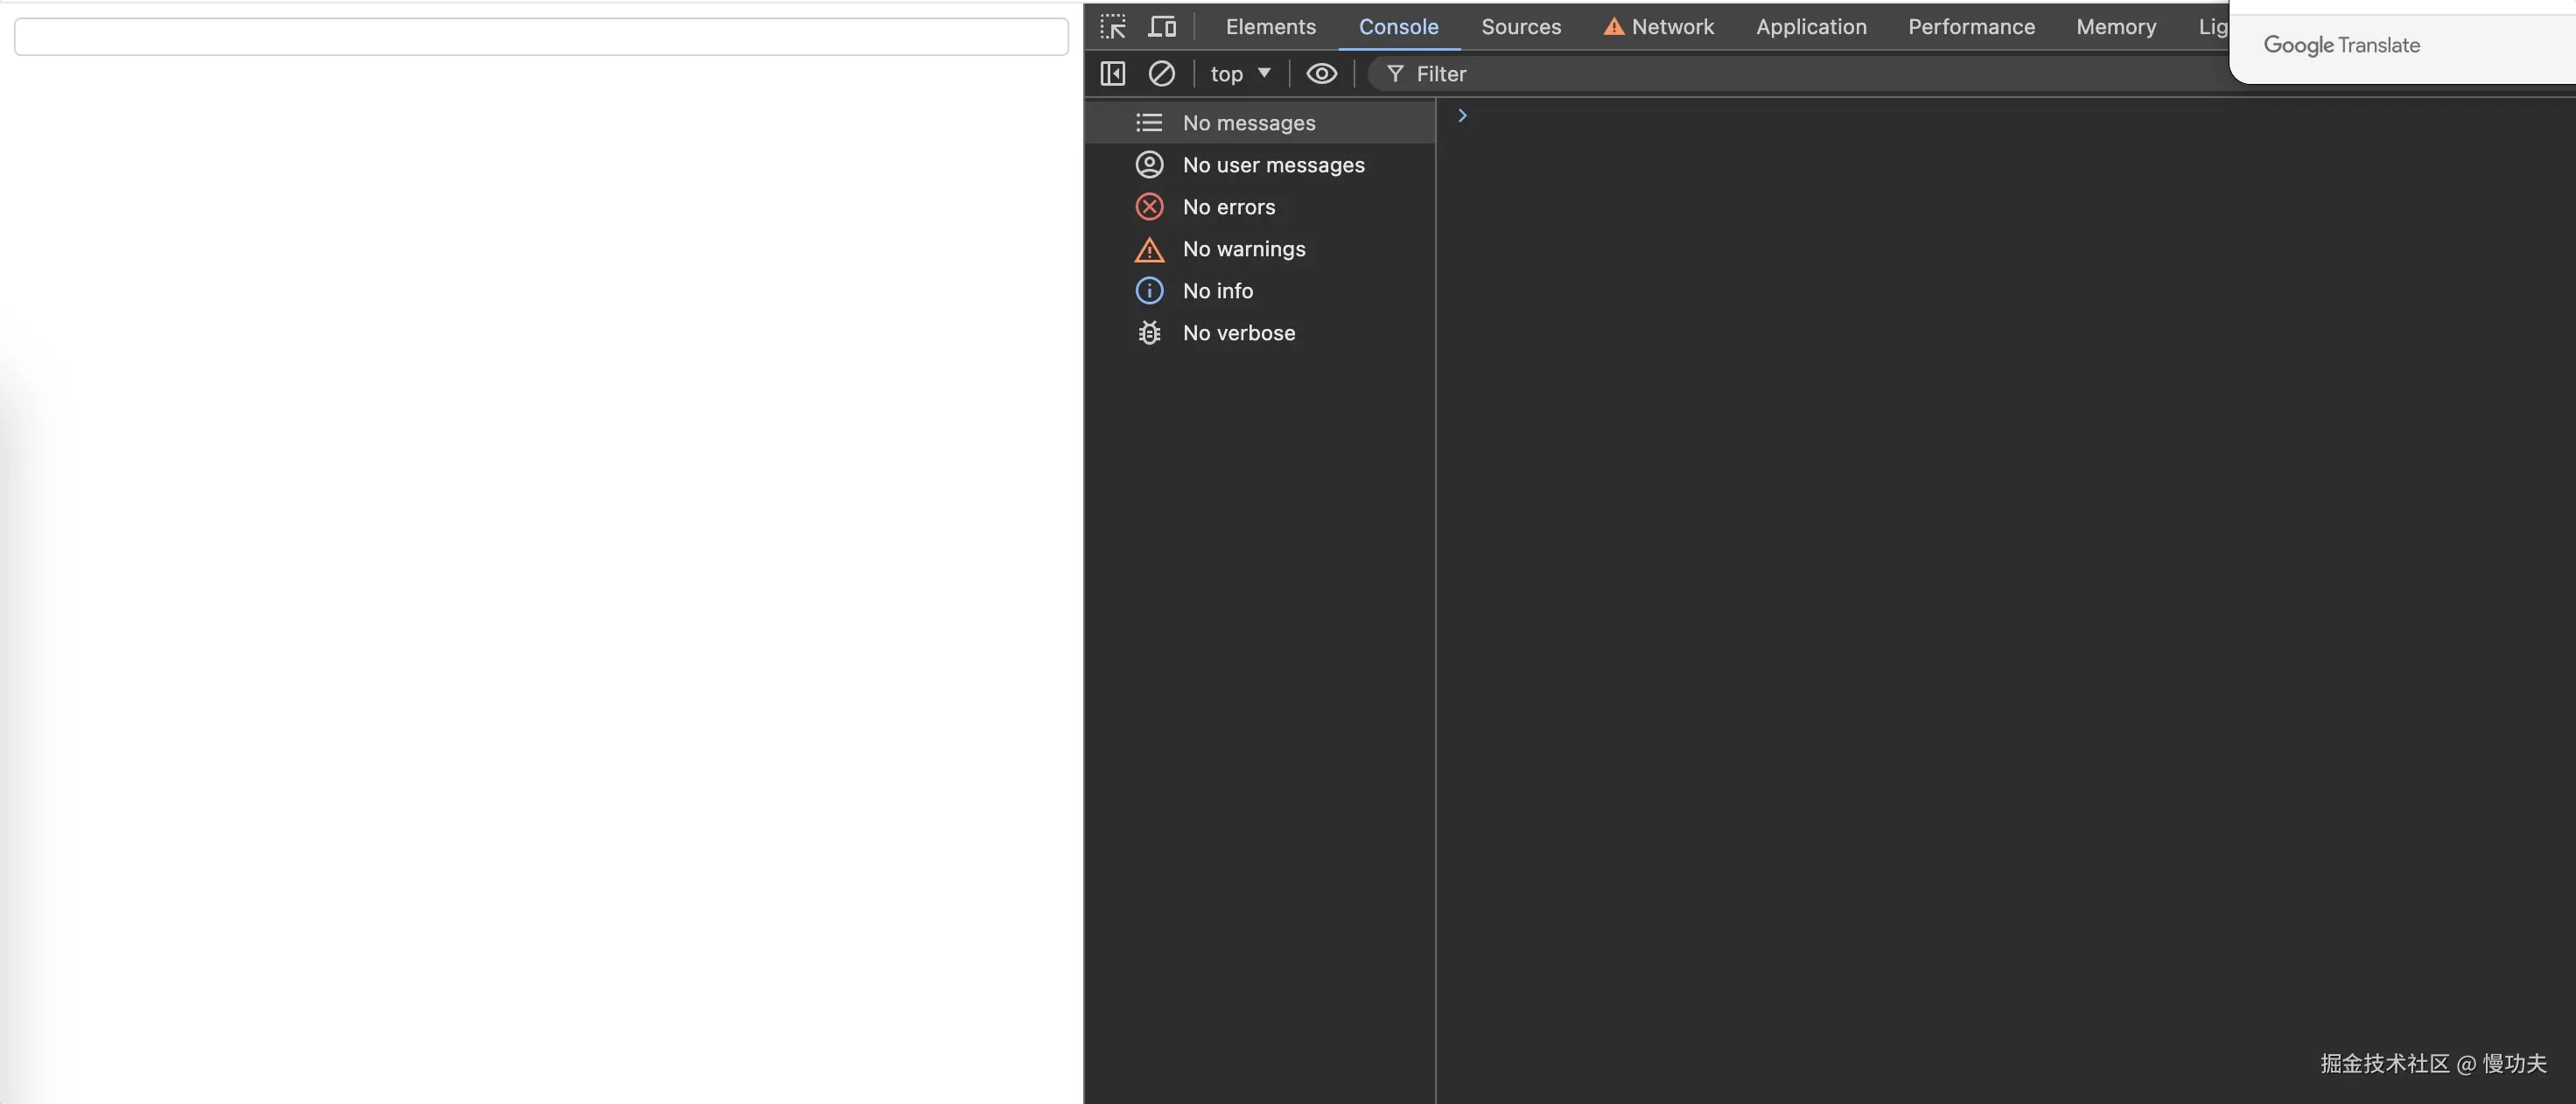The width and height of the screenshot is (2576, 1104).
Task: Select the No user messages filter
Action: click(x=1273, y=164)
